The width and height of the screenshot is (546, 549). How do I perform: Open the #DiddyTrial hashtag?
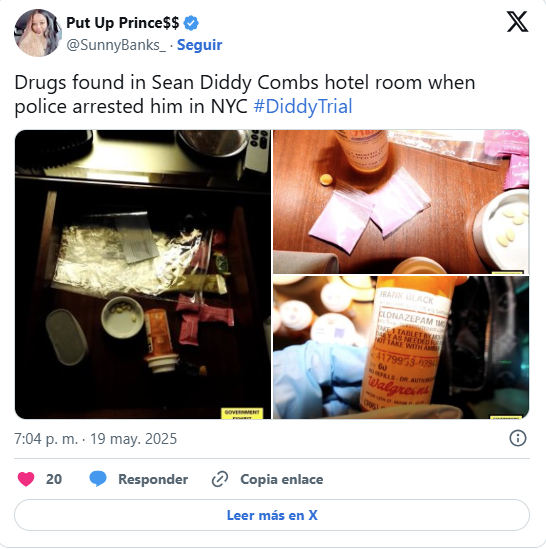point(303,106)
